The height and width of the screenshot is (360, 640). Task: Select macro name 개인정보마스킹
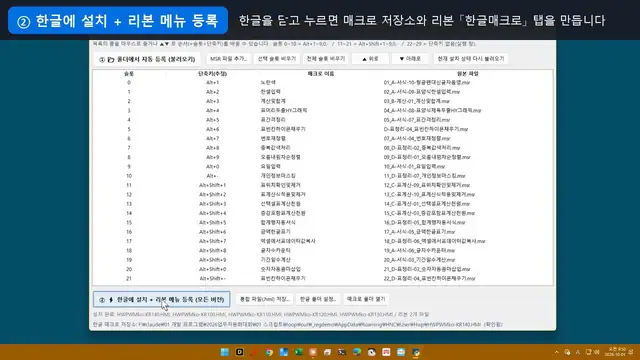pos(278,176)
